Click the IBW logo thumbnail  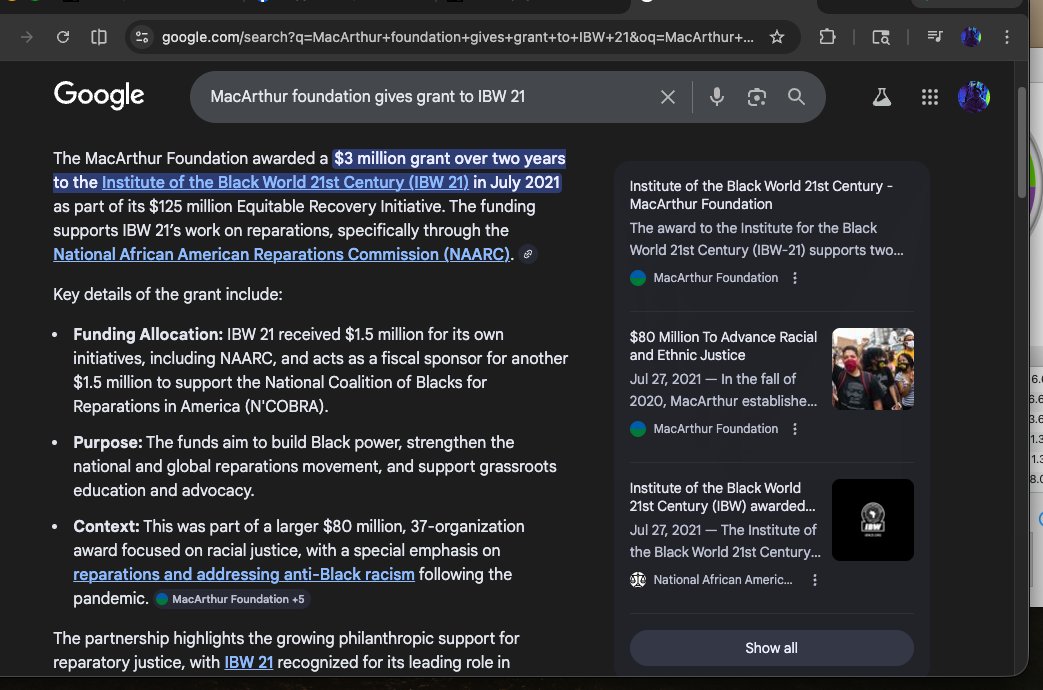click(x=873, y=520)
